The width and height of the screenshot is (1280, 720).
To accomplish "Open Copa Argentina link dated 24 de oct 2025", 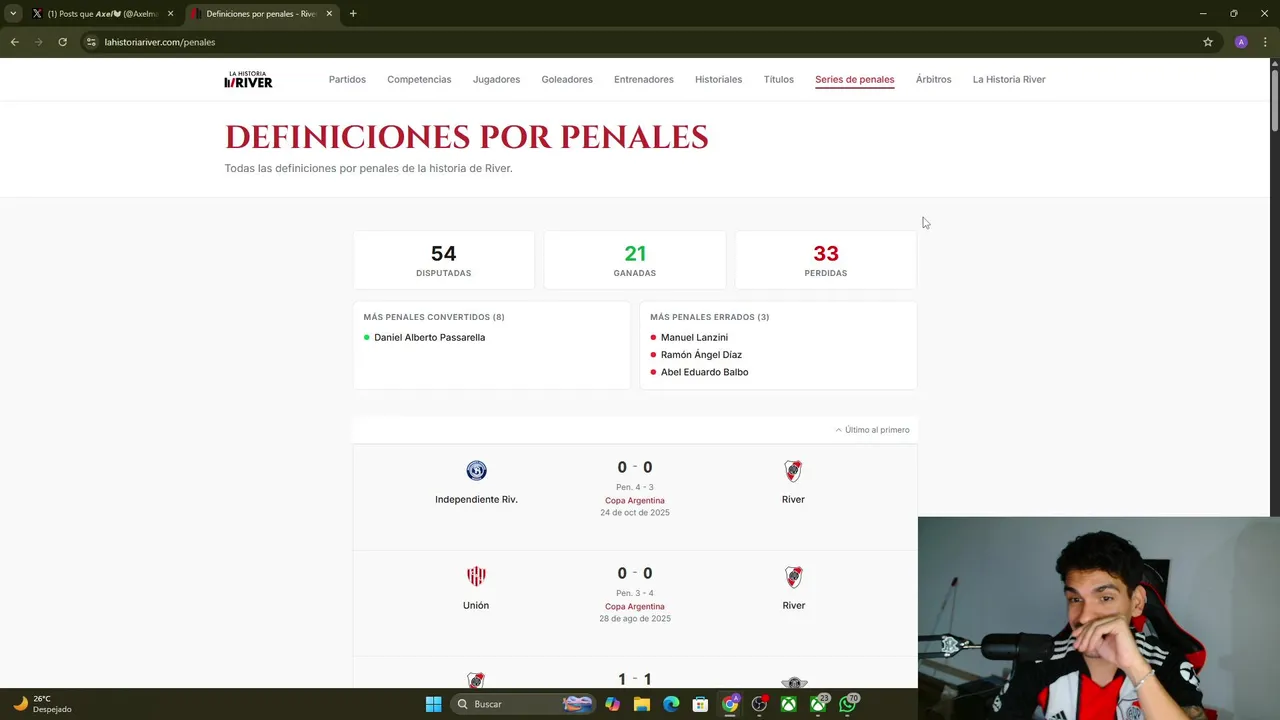I will [x=634, y=500].
